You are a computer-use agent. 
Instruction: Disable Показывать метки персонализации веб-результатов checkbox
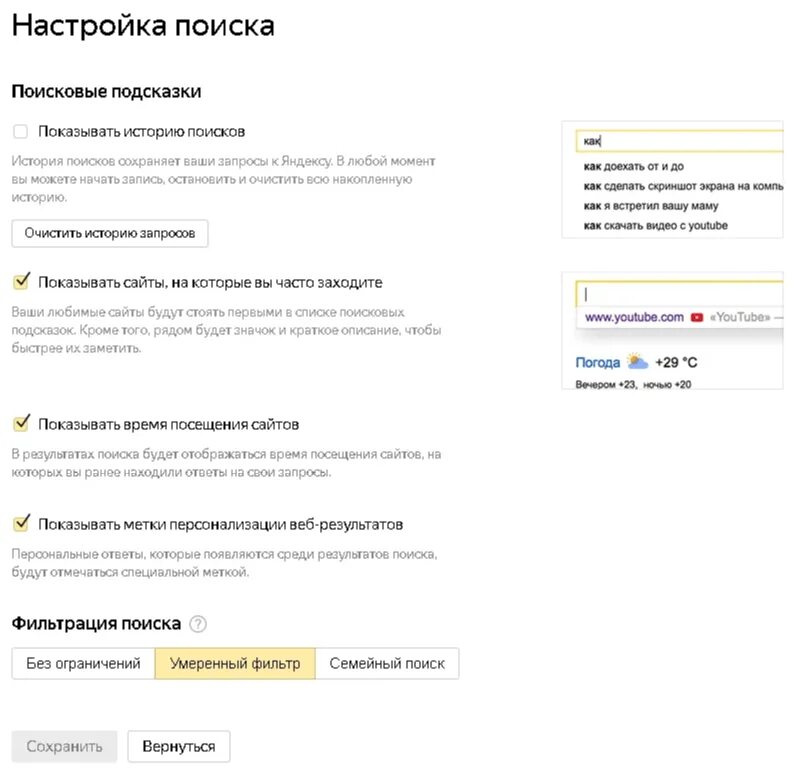coord(21,524)
